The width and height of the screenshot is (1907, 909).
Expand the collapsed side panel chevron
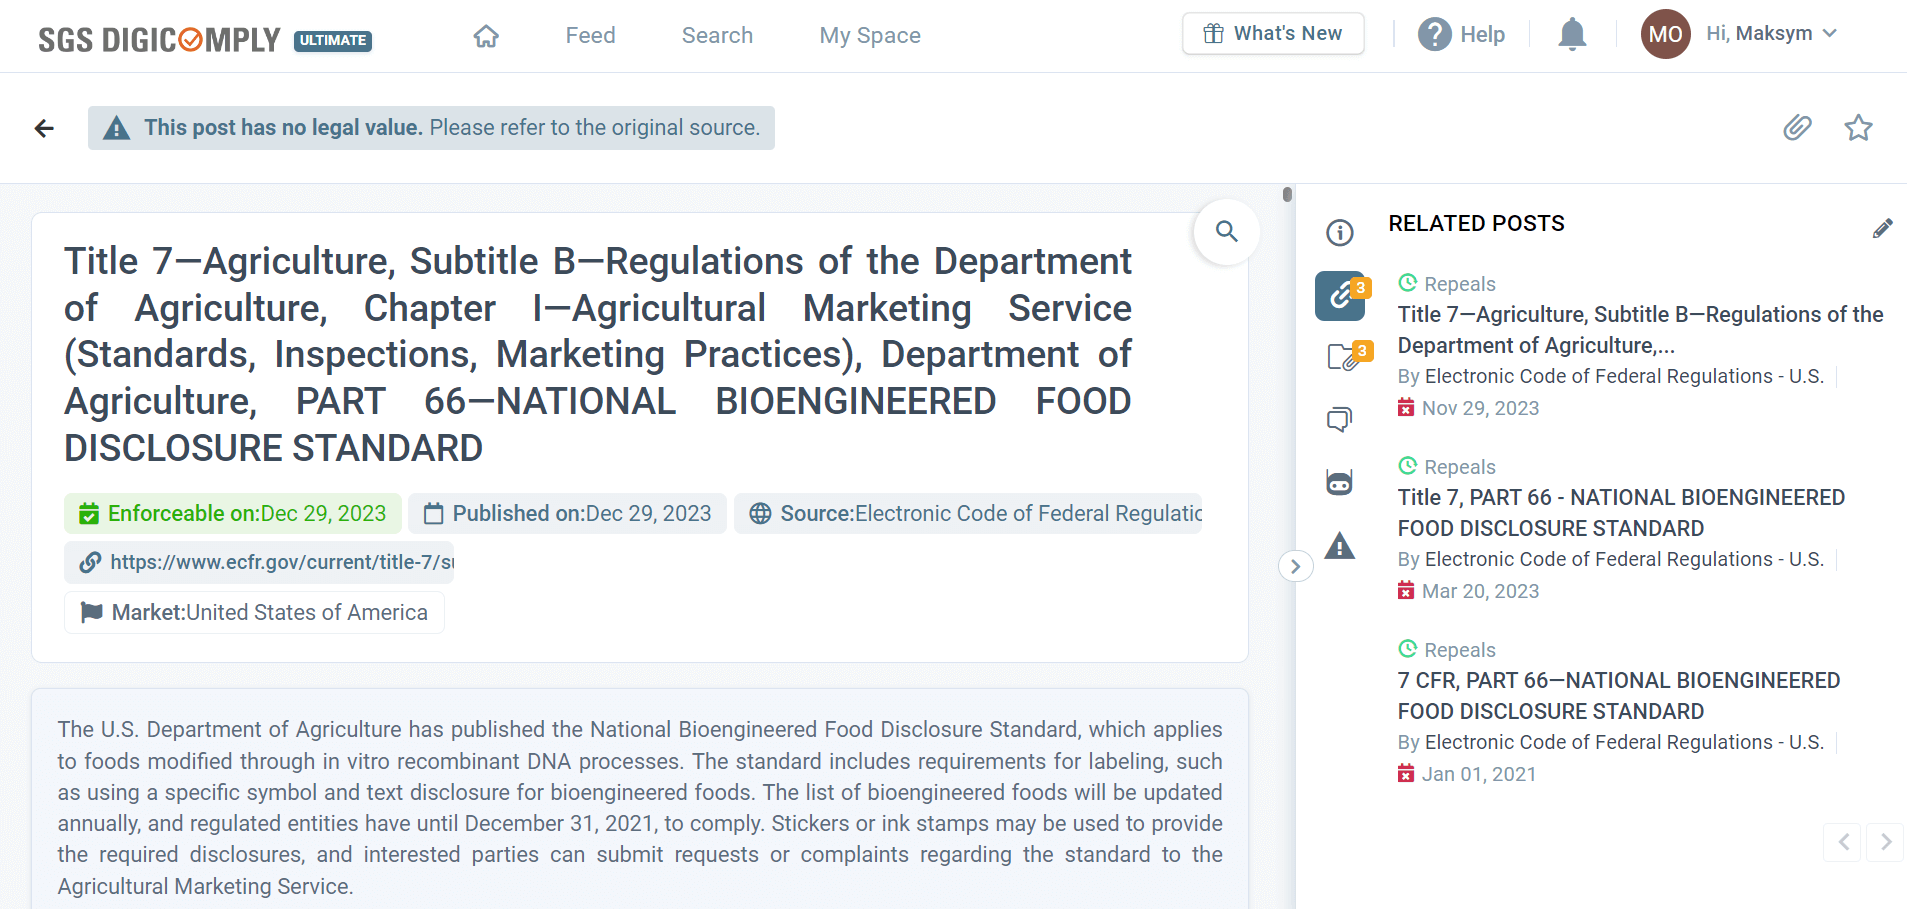[x=1295, y=566]
